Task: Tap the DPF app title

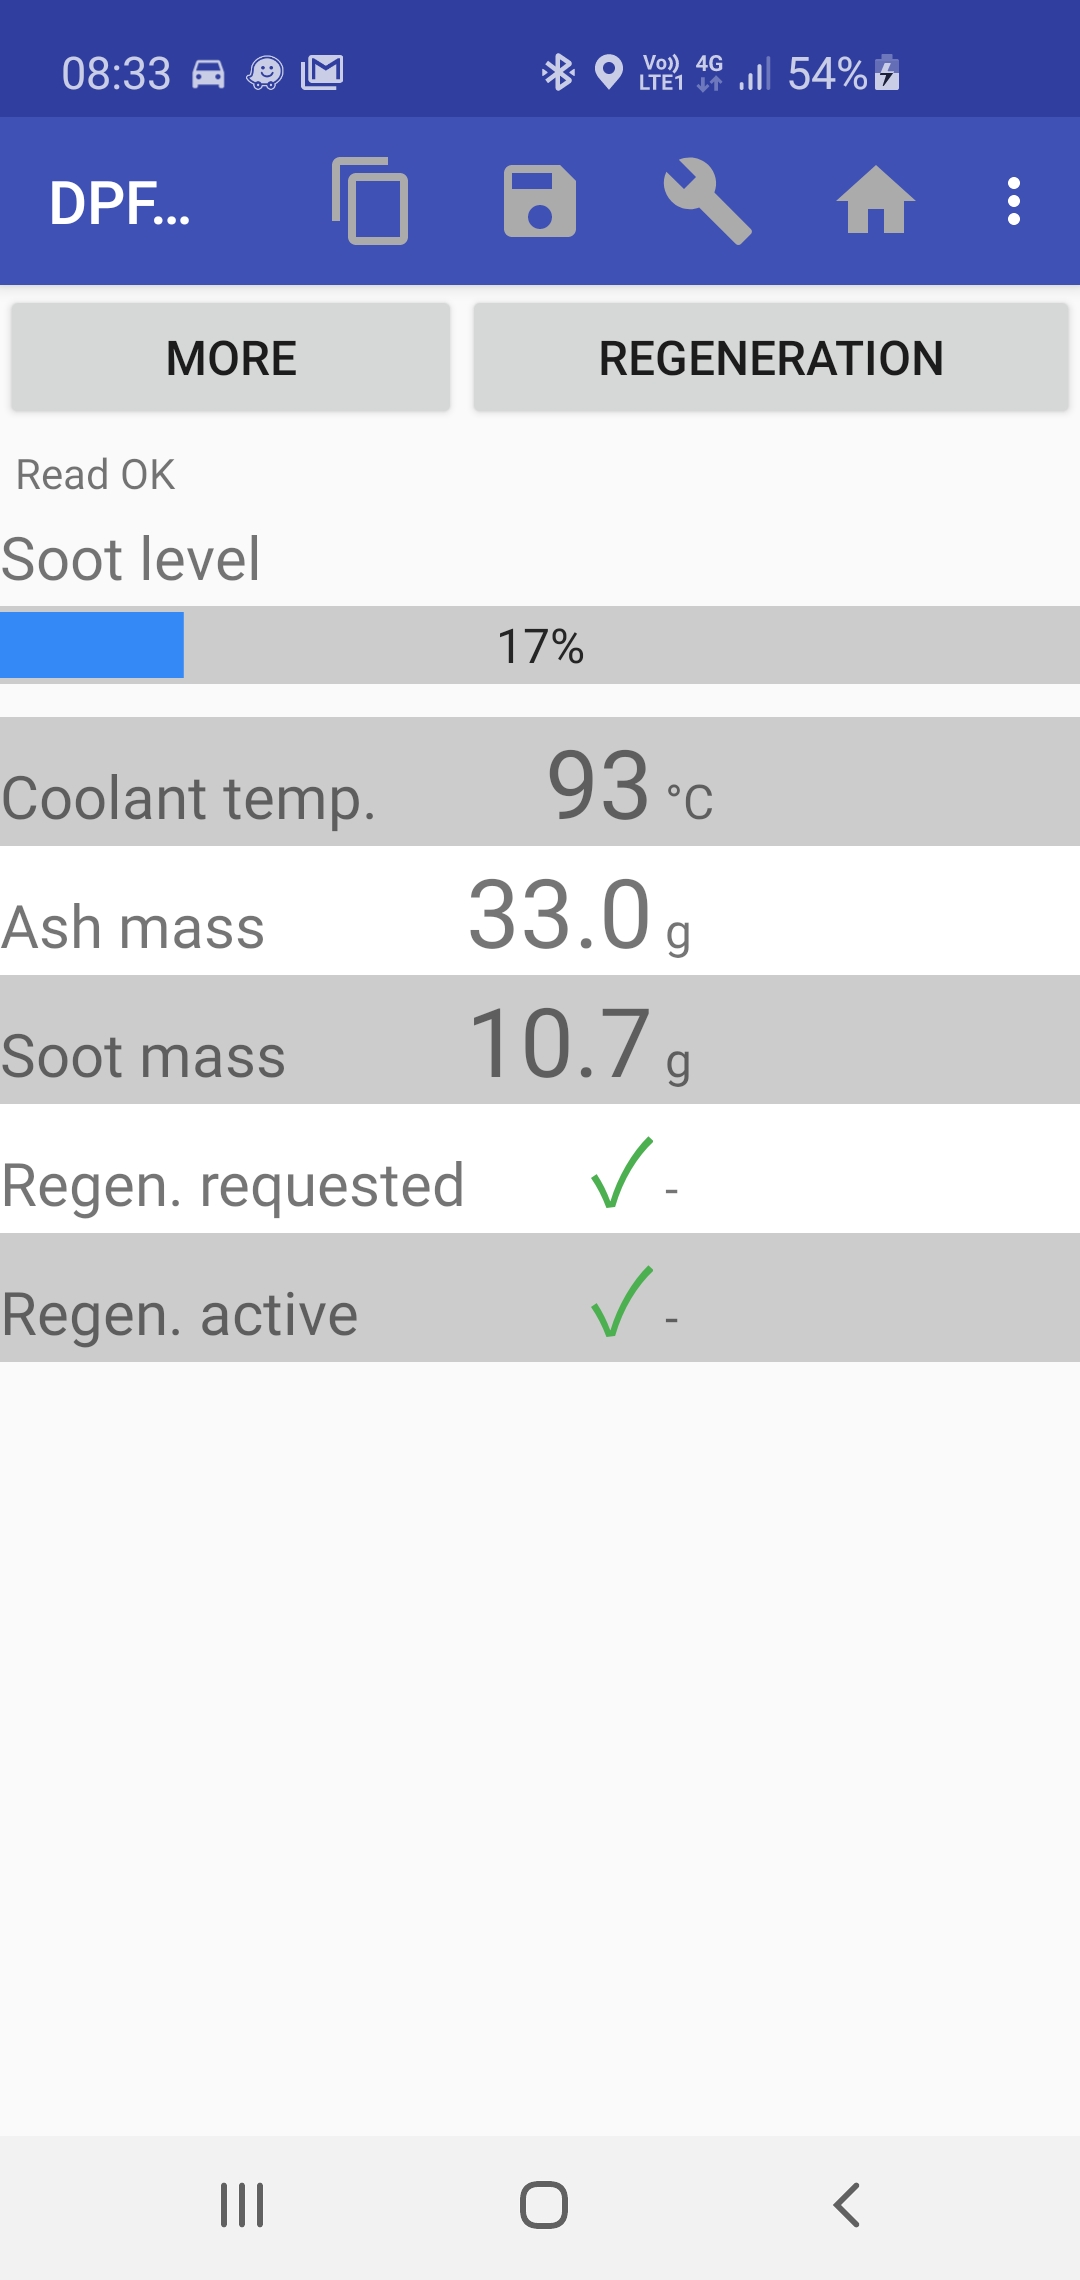Action: pyautogui.click(x=120, y=203)
